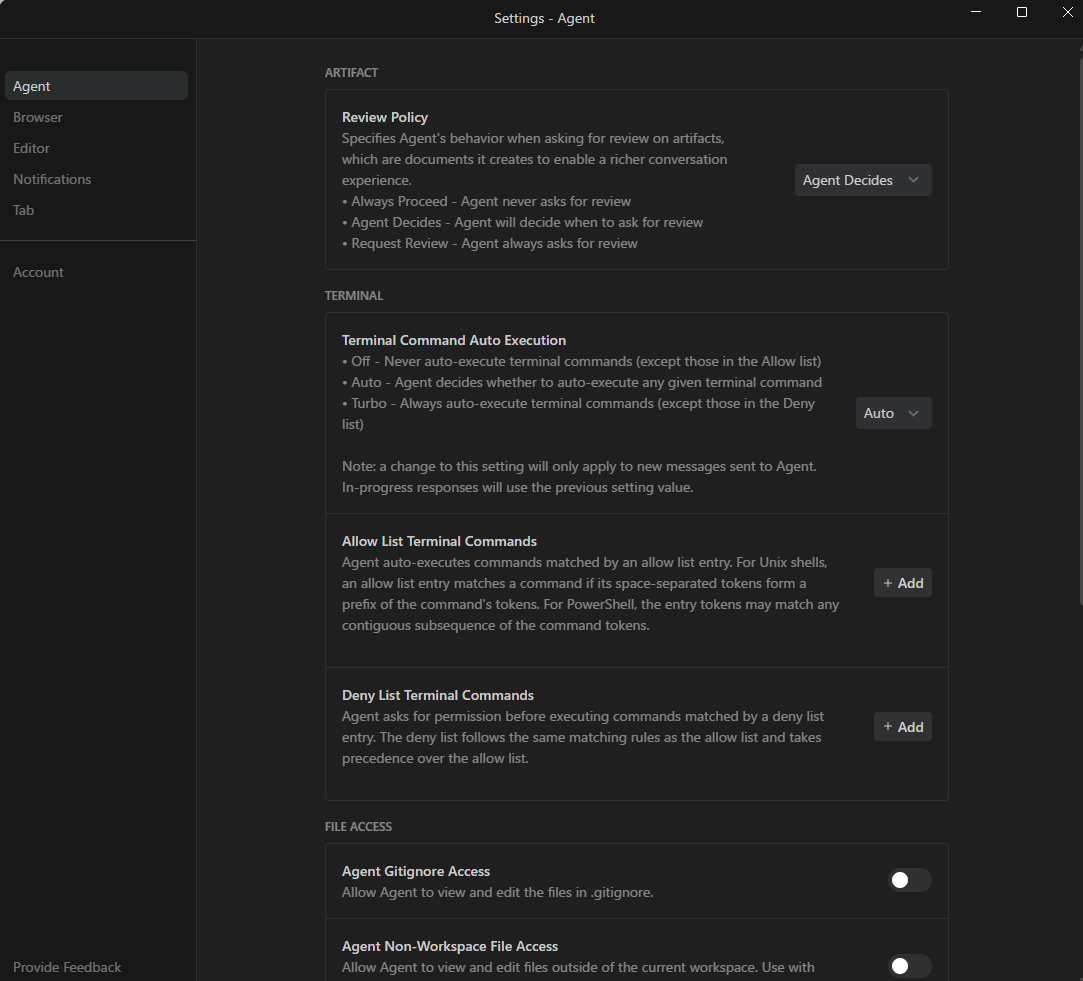Open the Account settings page

(x=38, y=272)
